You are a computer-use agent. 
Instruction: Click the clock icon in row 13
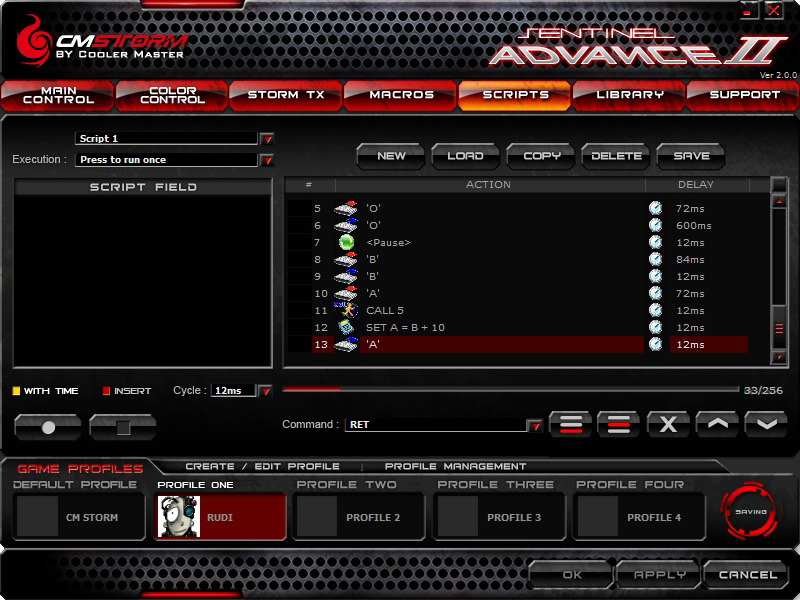pos(656,344)
